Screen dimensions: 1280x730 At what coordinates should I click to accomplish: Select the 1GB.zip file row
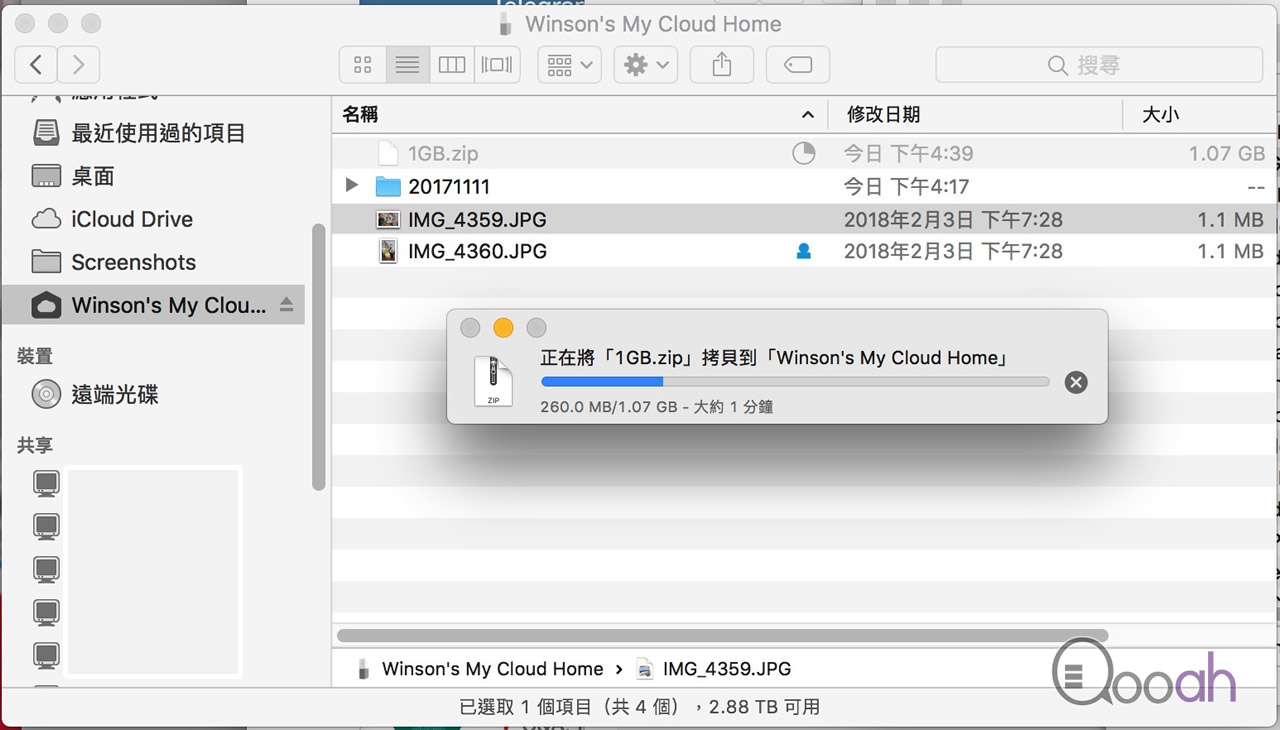coord(804,153)
